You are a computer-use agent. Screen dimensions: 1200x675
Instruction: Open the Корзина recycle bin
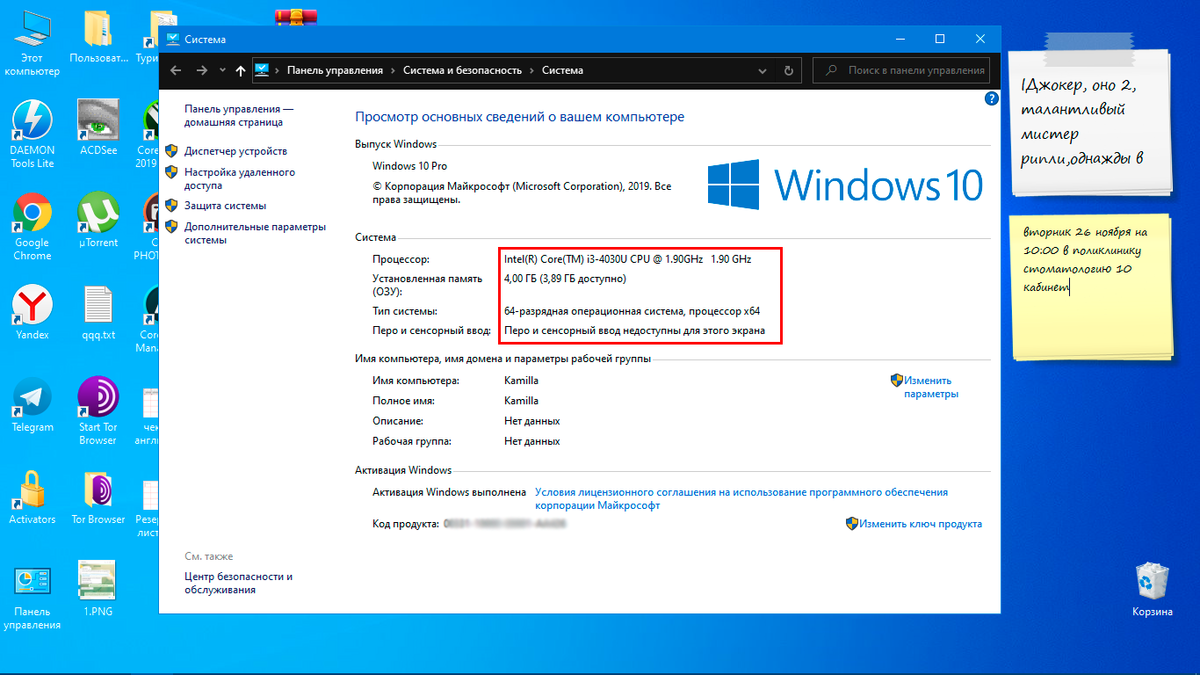click(1152, 589)
